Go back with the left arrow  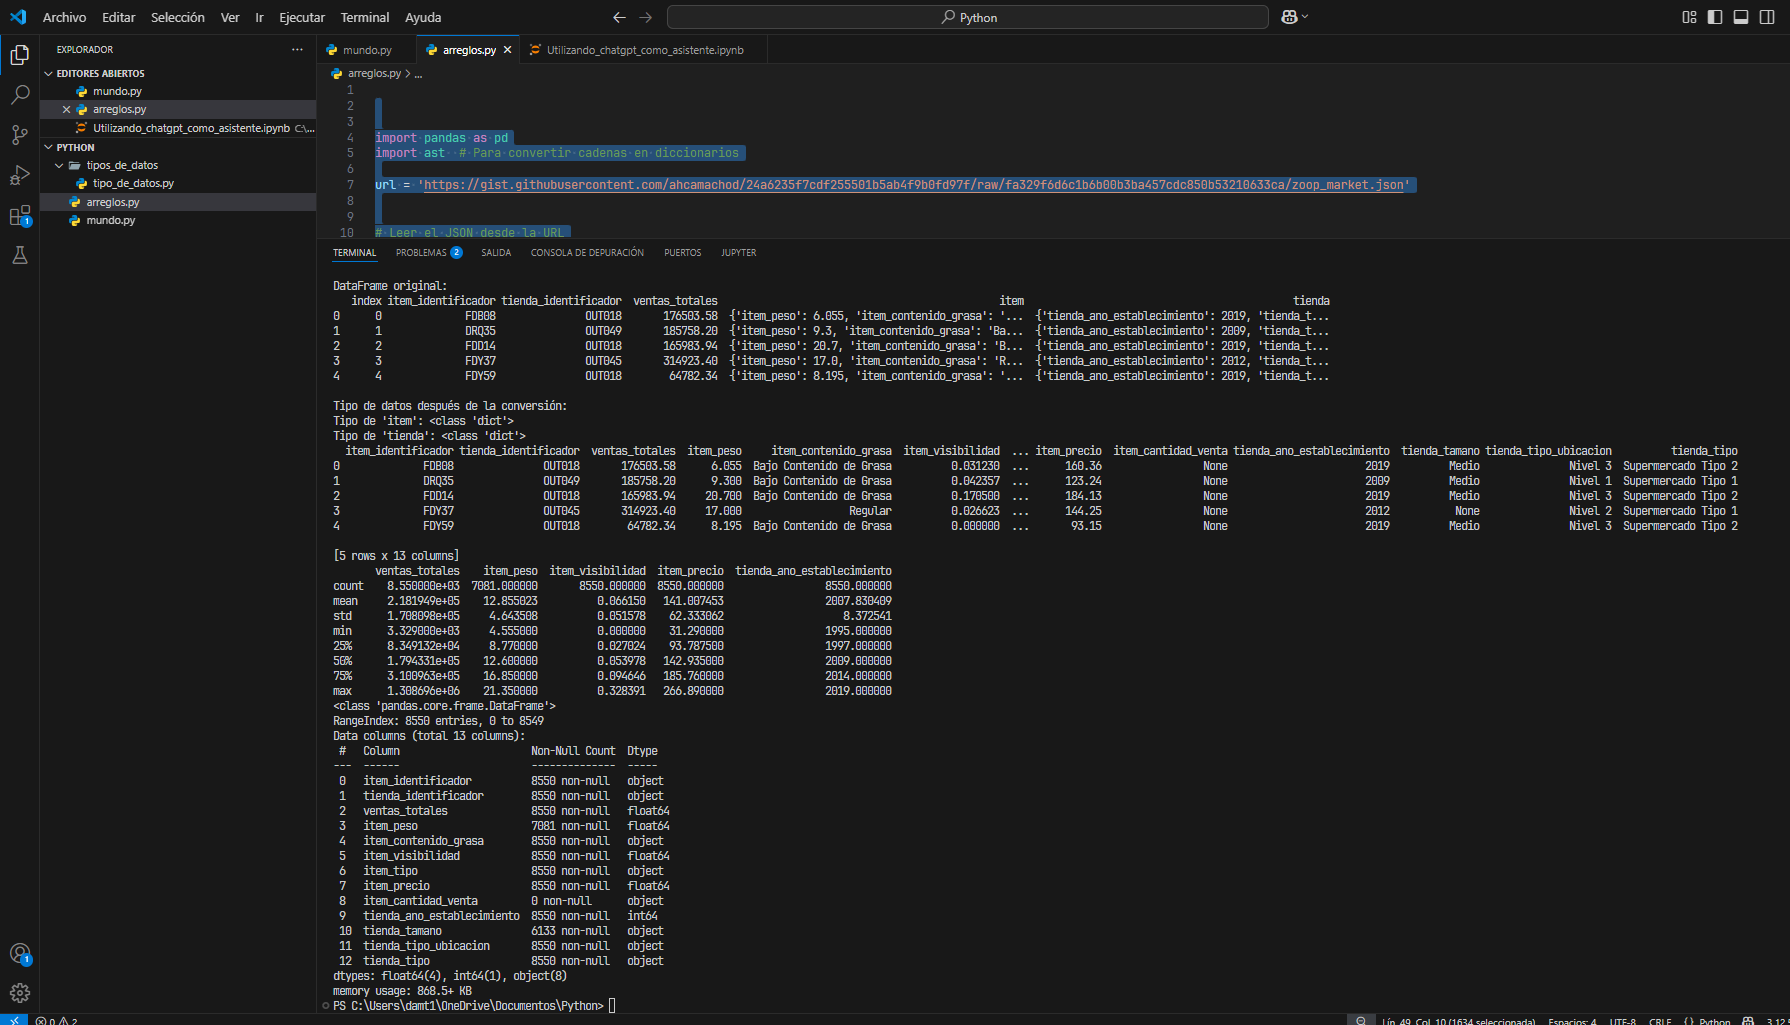[x=619, y=17]
